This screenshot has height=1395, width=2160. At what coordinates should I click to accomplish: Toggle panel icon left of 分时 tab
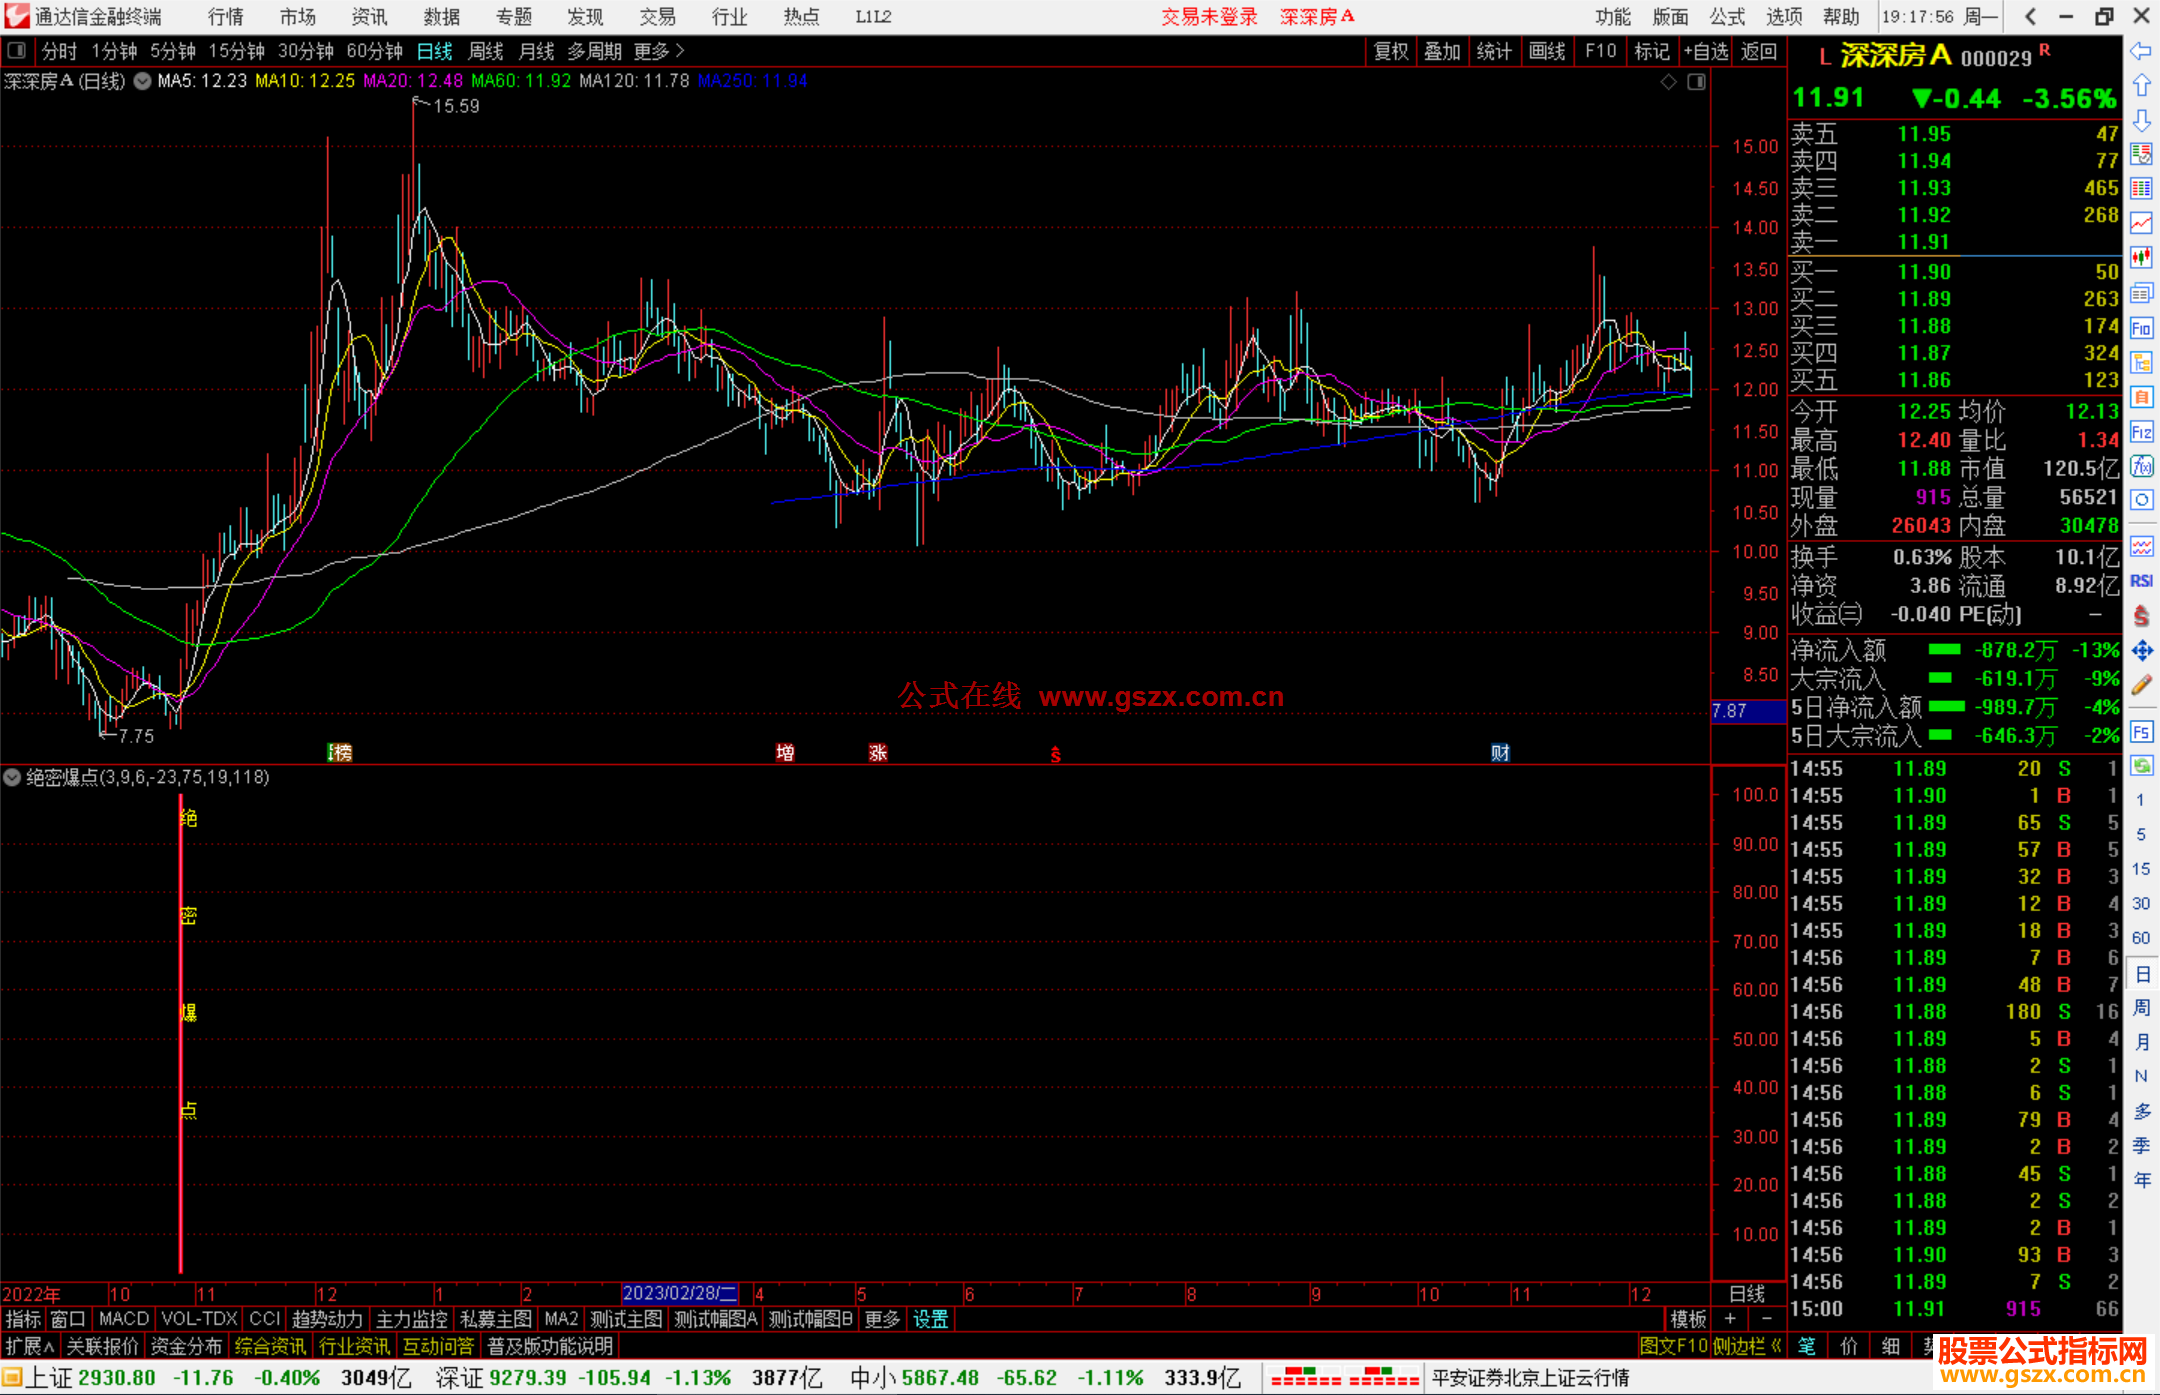pyautogui.click(x=17, y=50)
